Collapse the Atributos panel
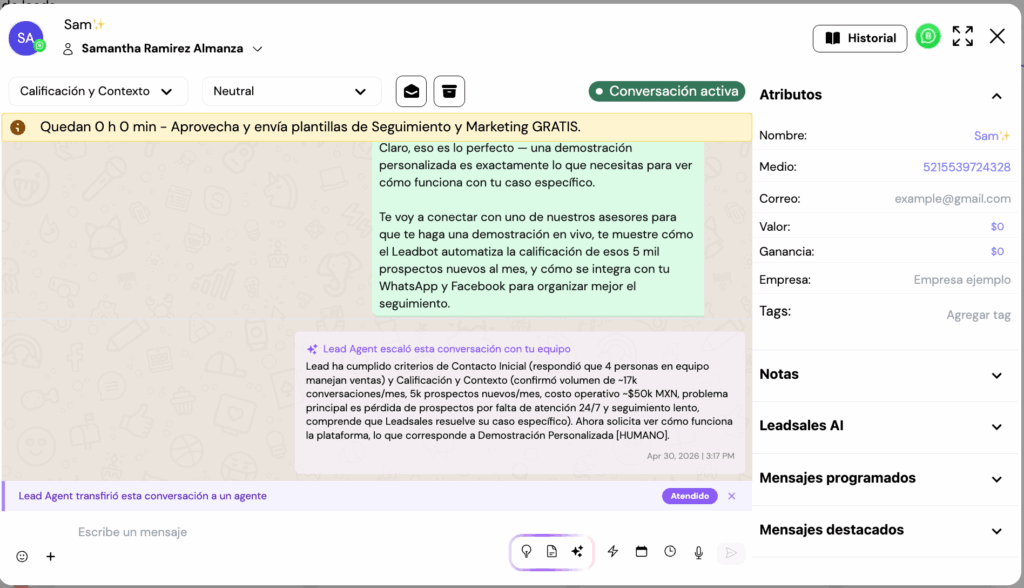Screen dimensions: 1024x588 point(997,96)
